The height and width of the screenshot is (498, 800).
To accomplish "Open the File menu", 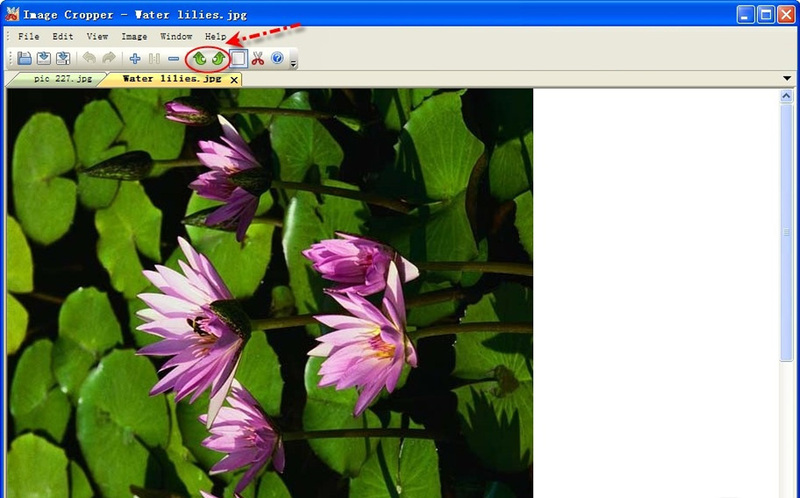I will tap(29, 36).
